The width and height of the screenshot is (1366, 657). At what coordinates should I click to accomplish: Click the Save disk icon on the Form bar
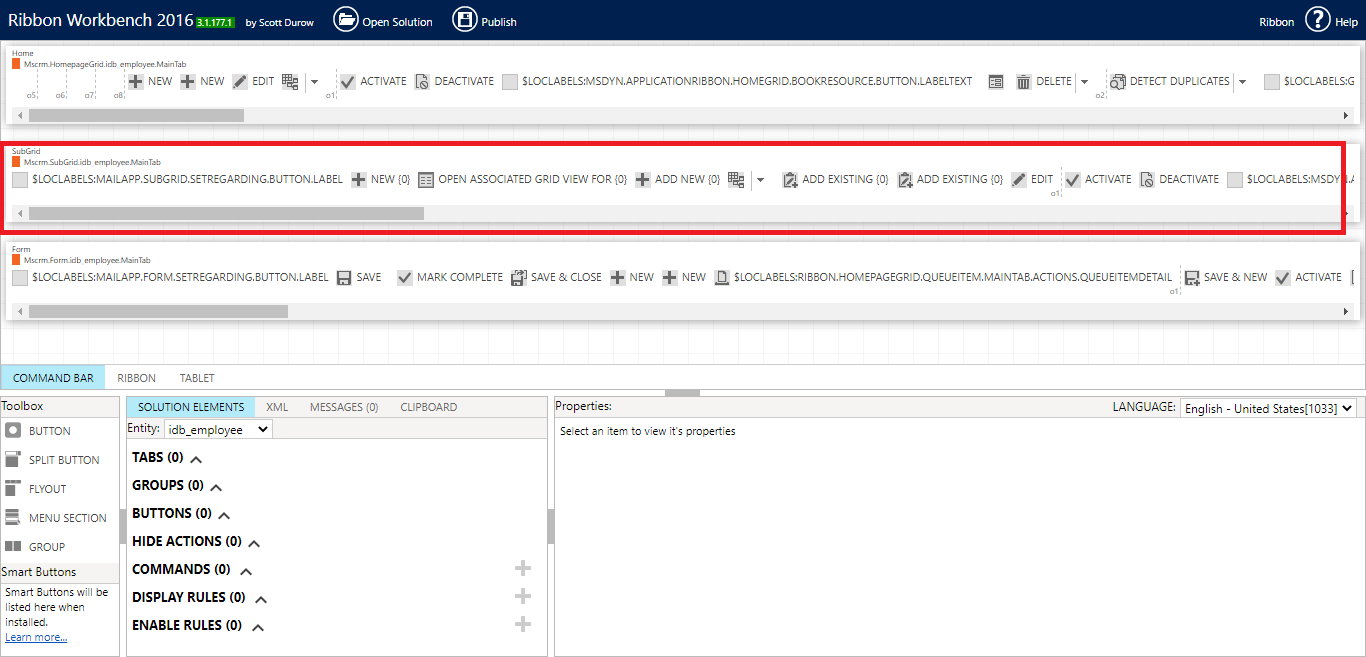point(344,277)
